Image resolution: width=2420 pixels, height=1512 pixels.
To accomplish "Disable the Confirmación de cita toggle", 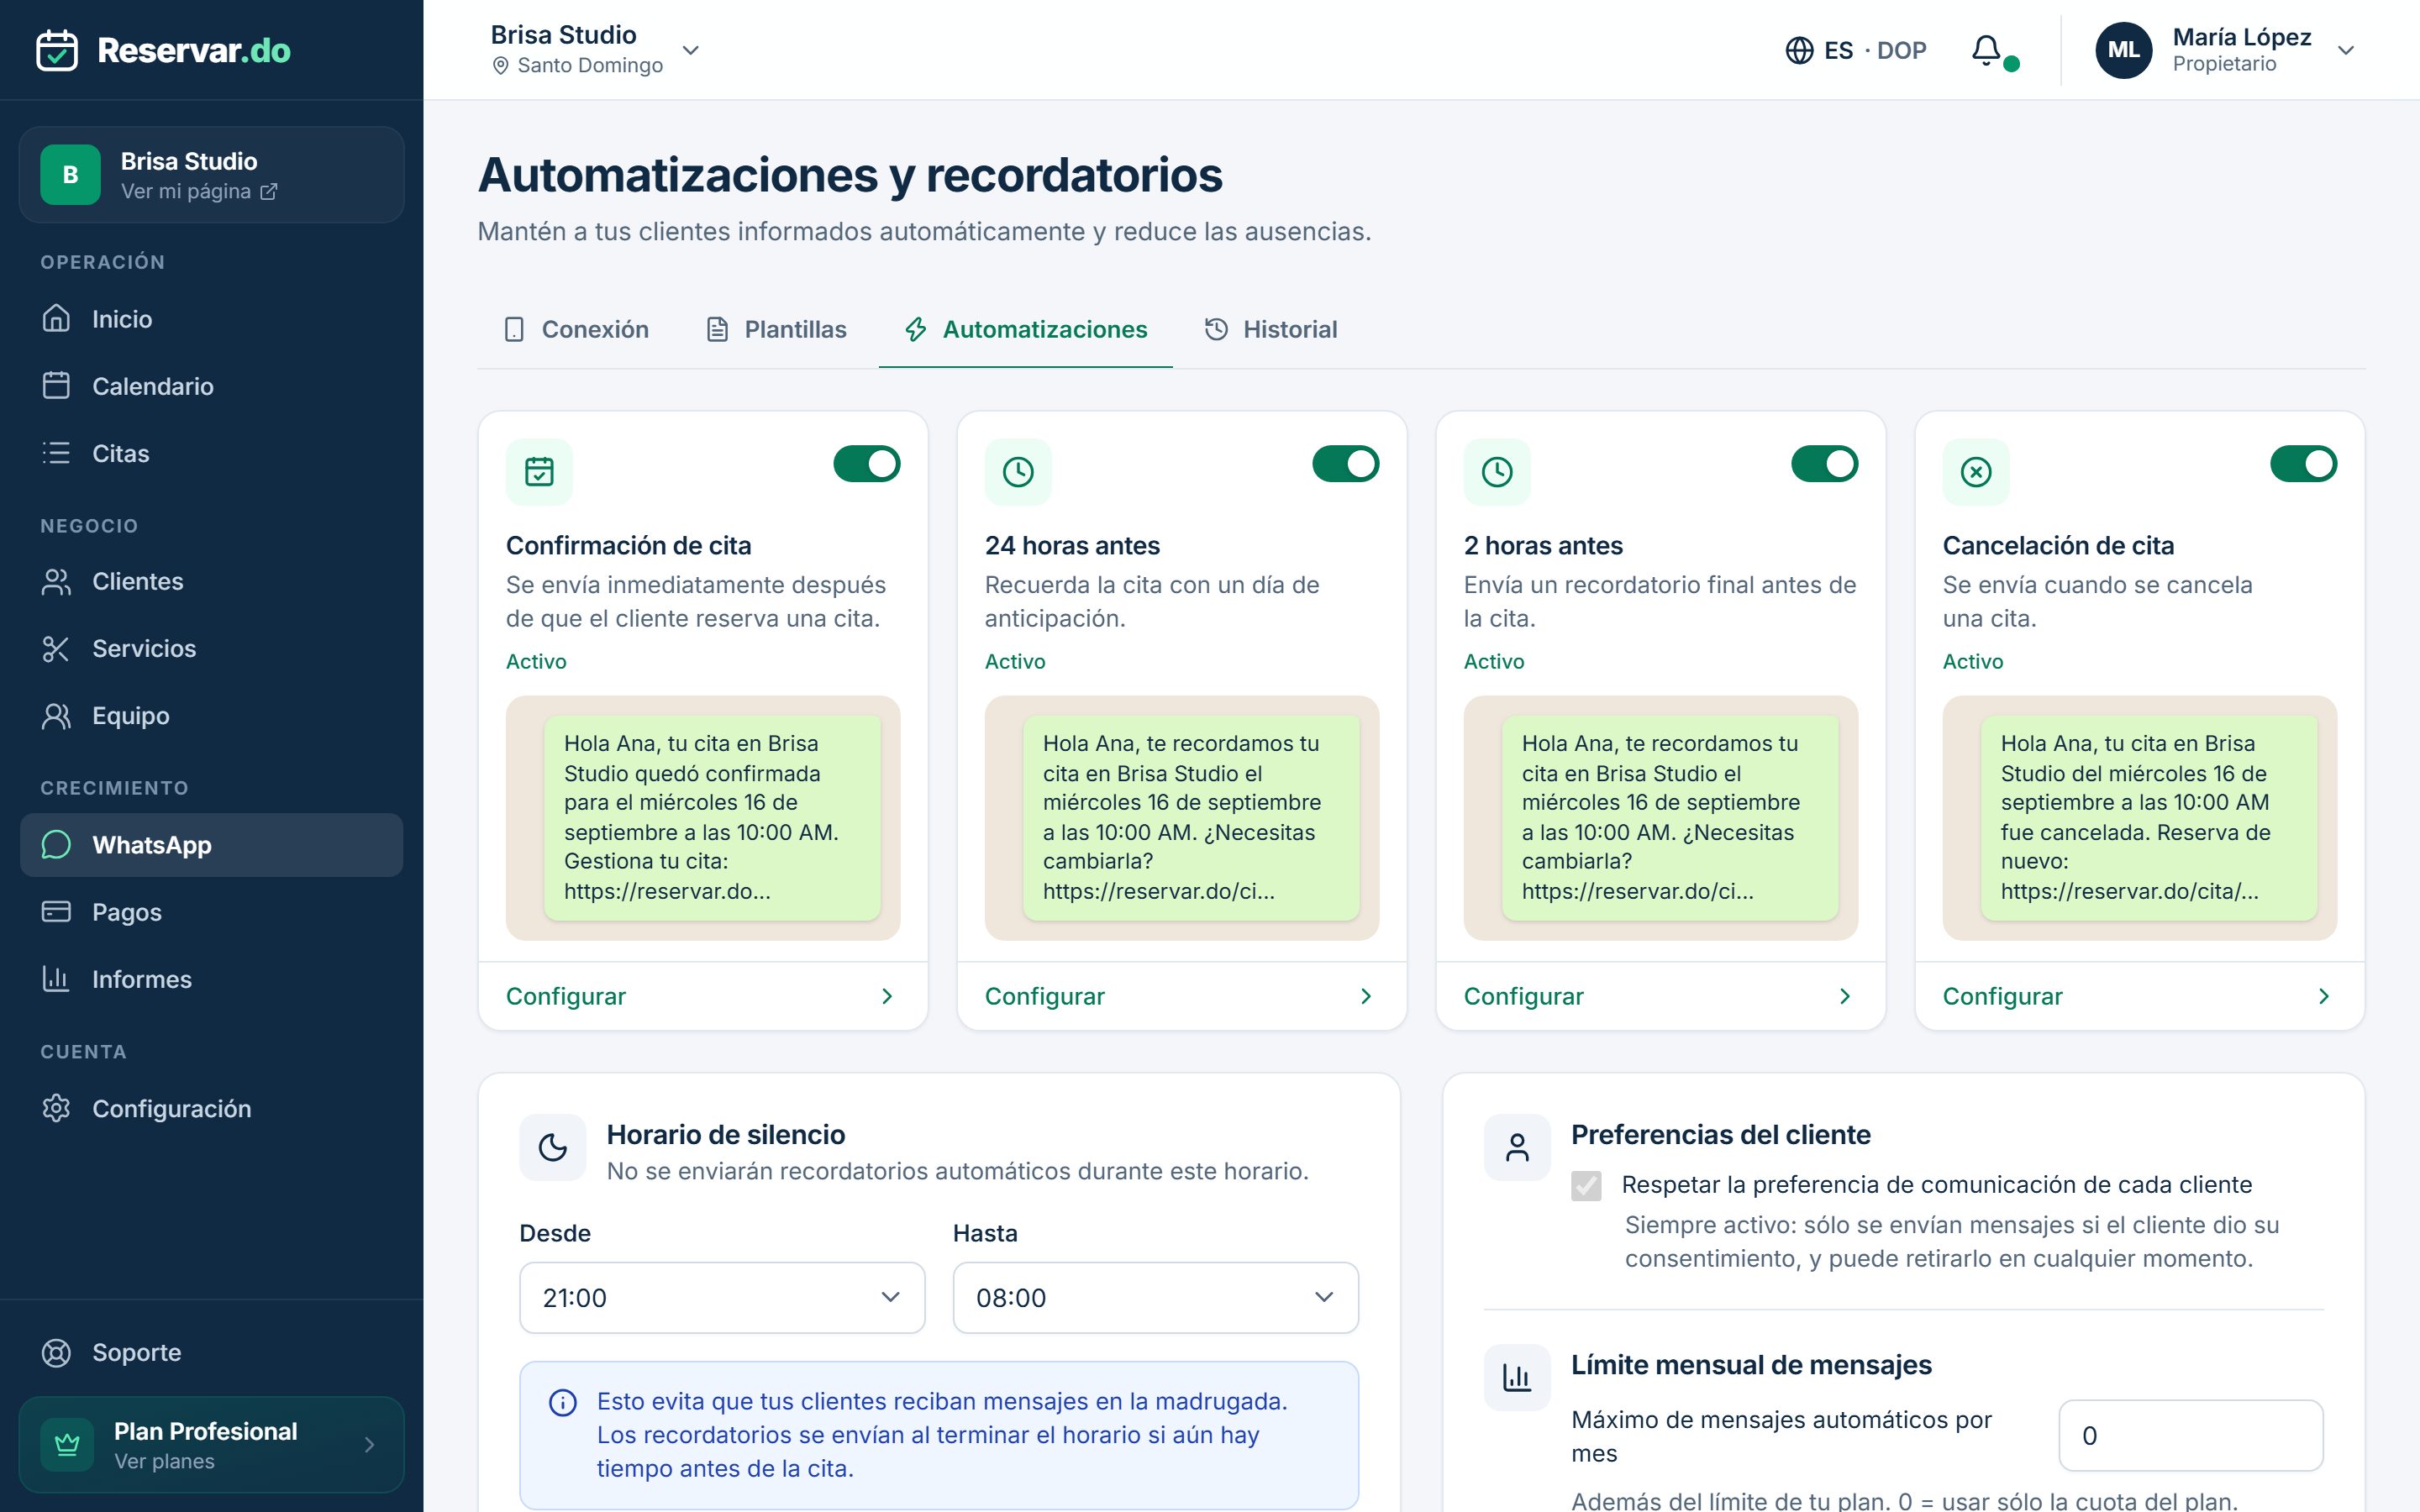I will (867, 464).
